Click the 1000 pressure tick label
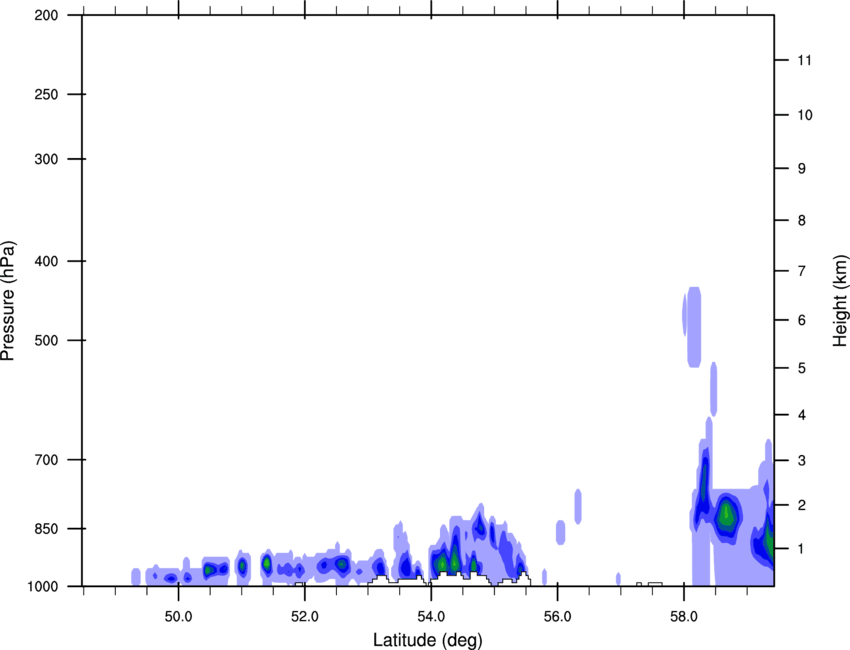This screenshot has height=650, width=850. 43,587
